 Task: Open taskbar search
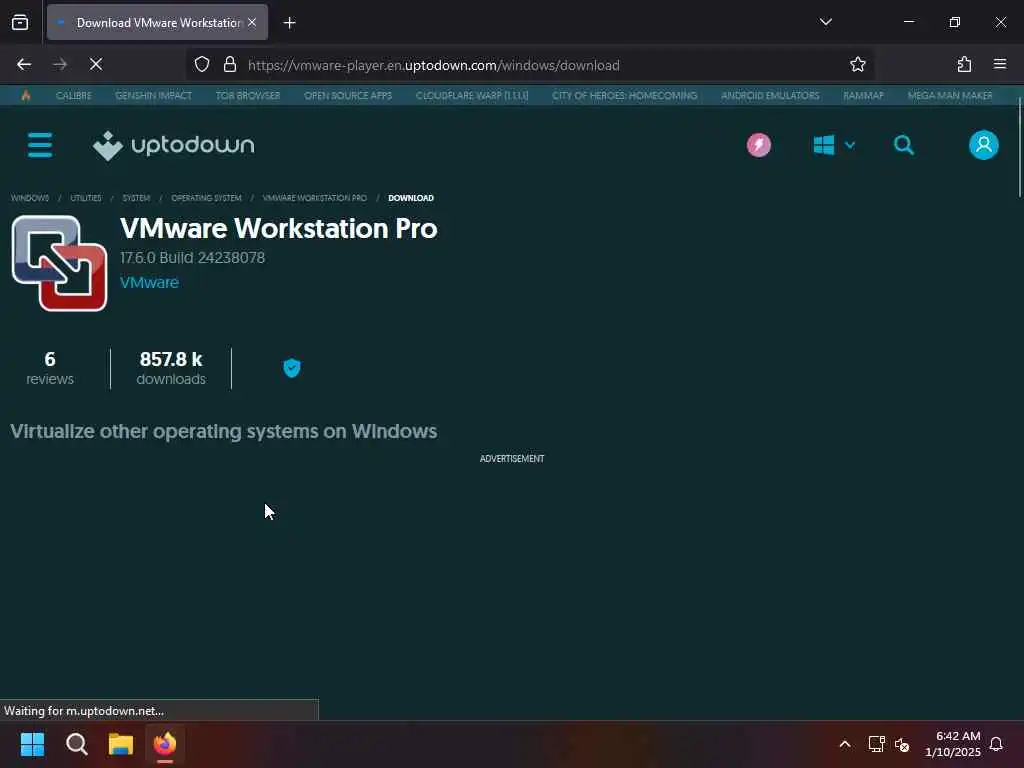click(x=77, y=744)
